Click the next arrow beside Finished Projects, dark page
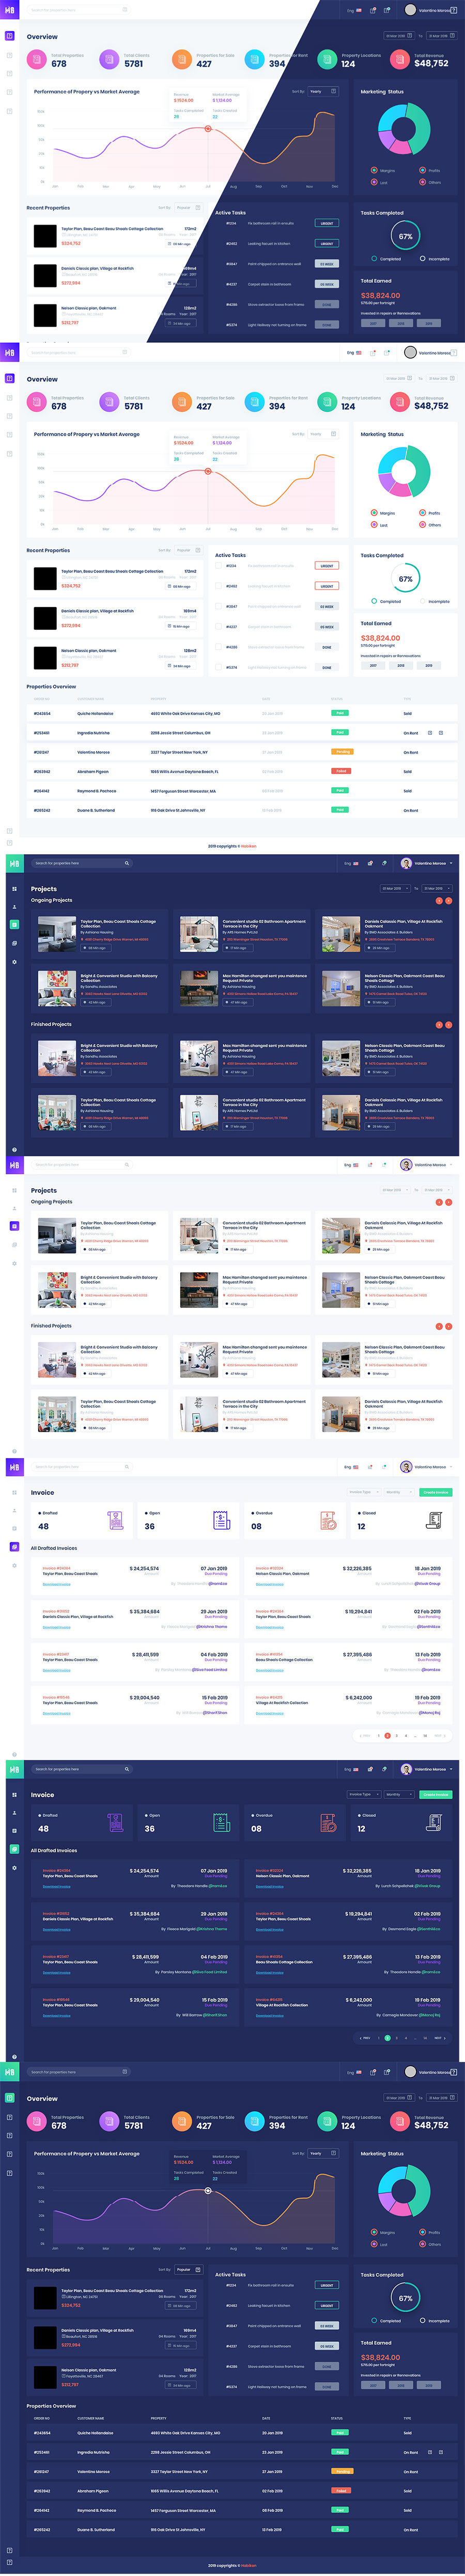 [449, 1025]
